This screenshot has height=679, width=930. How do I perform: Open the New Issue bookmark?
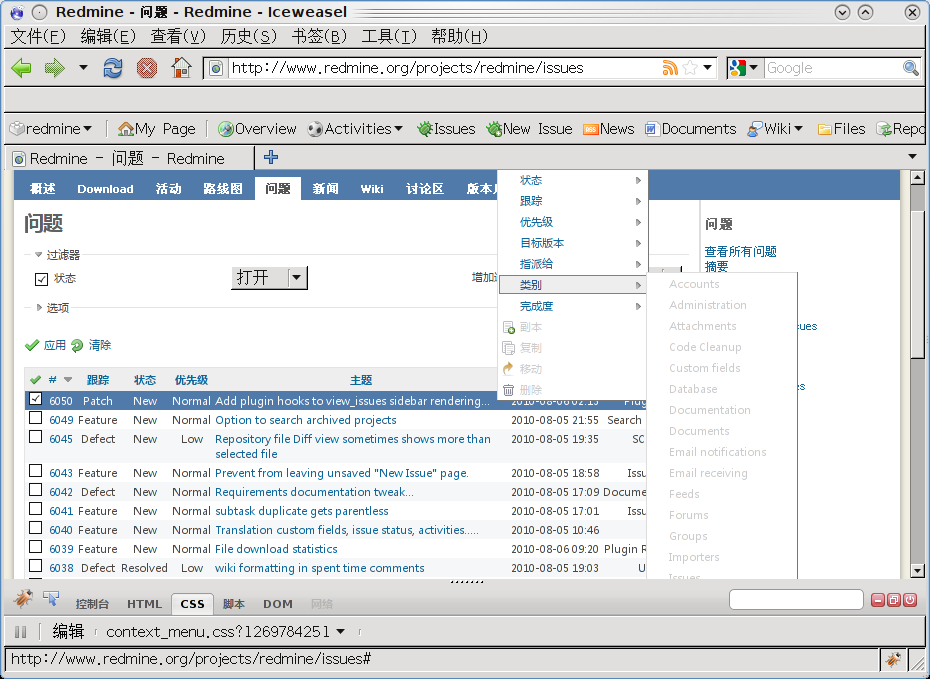[529, 129]
